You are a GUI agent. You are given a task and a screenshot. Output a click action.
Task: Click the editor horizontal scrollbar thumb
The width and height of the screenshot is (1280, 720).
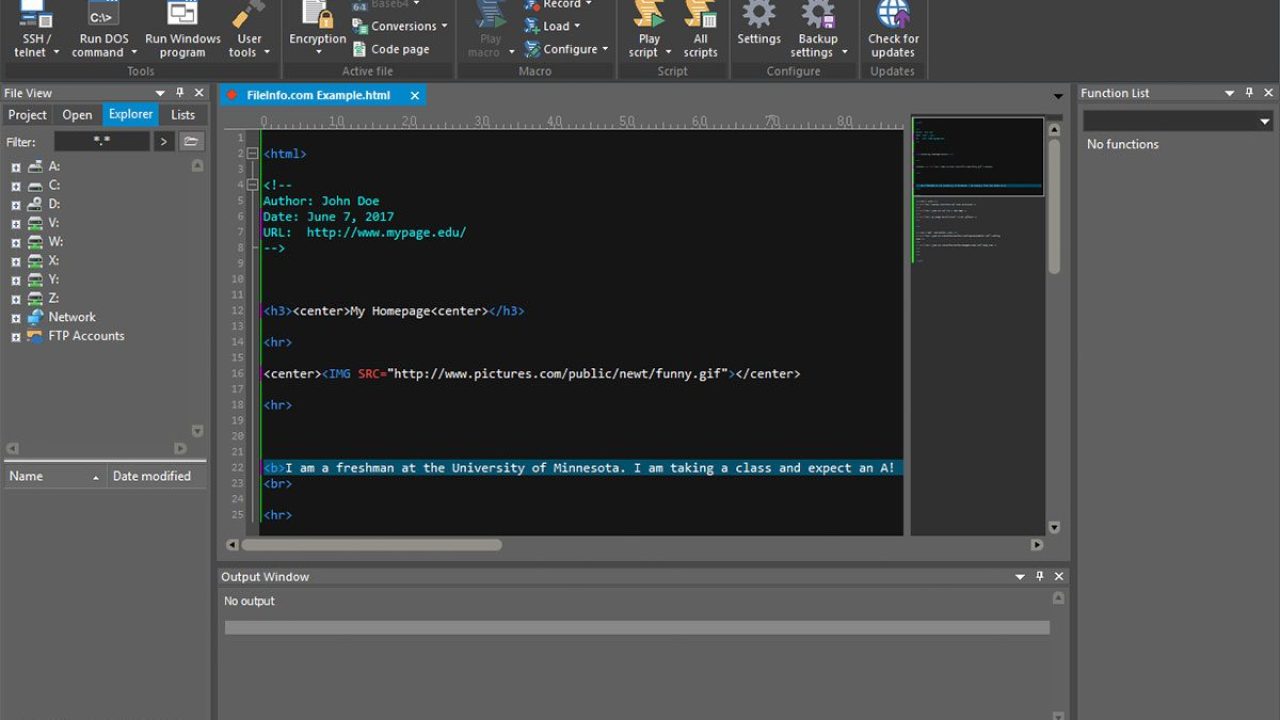[372, 545]
